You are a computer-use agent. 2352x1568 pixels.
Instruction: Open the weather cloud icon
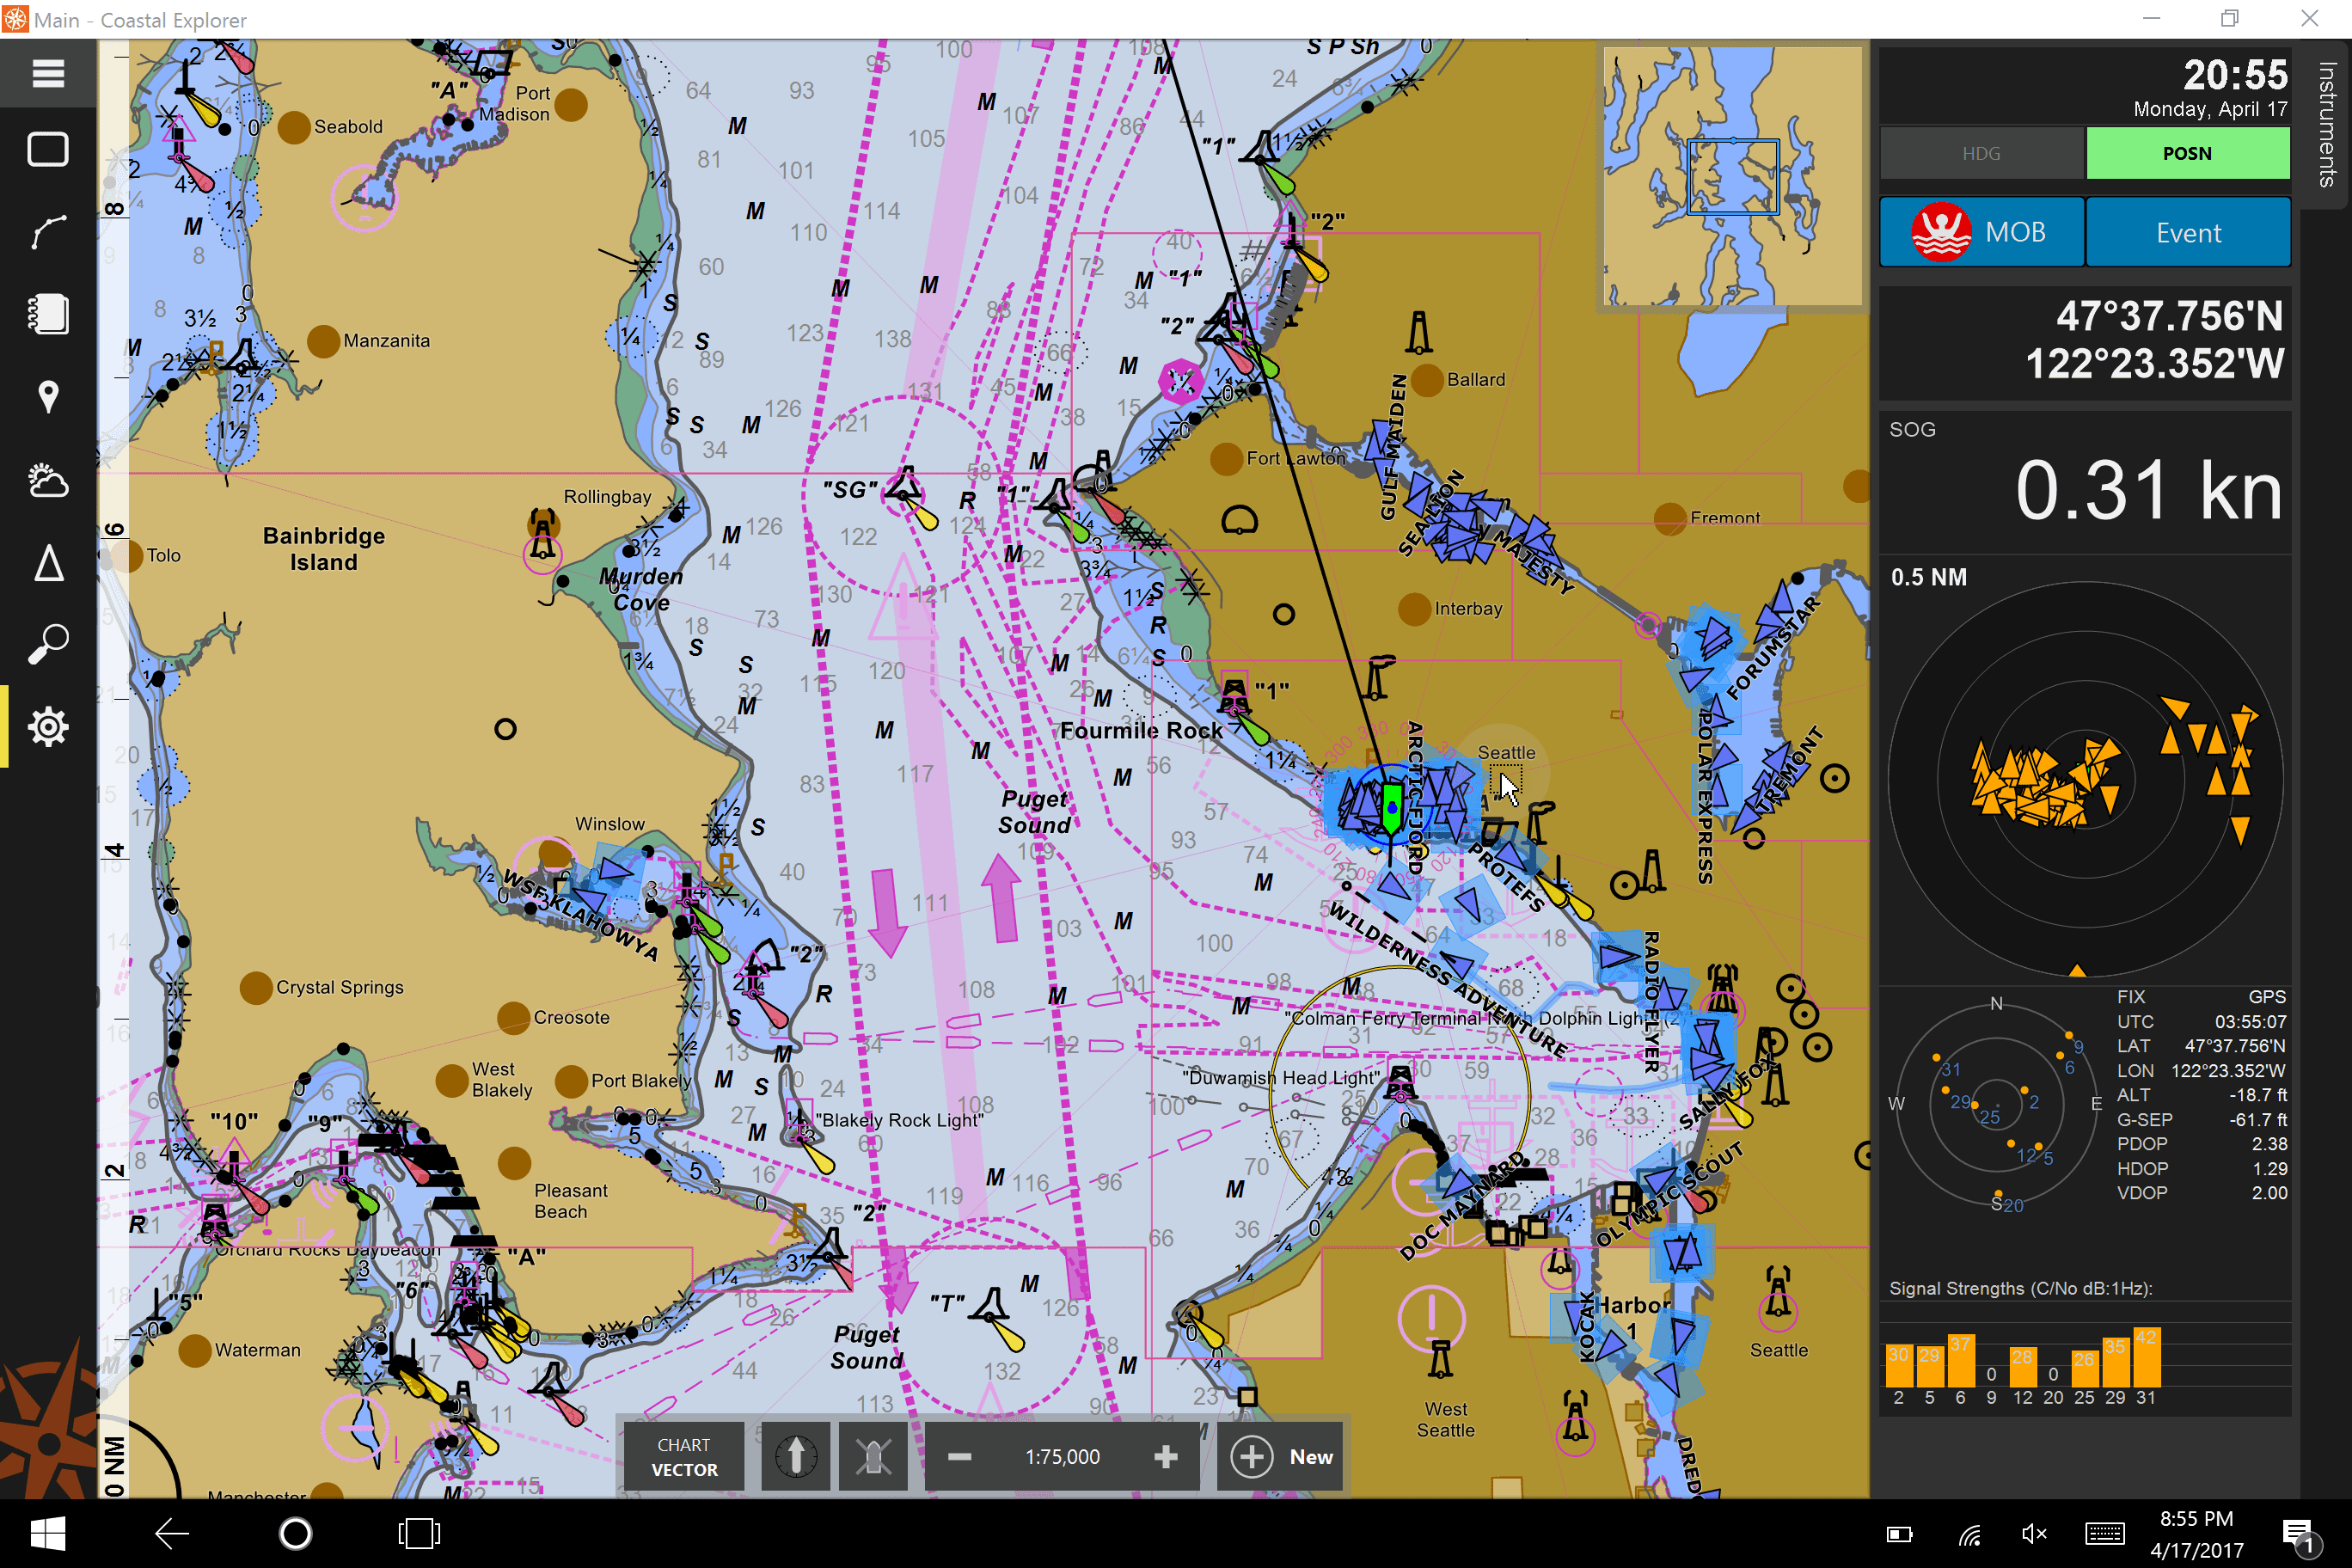[47, 481]
